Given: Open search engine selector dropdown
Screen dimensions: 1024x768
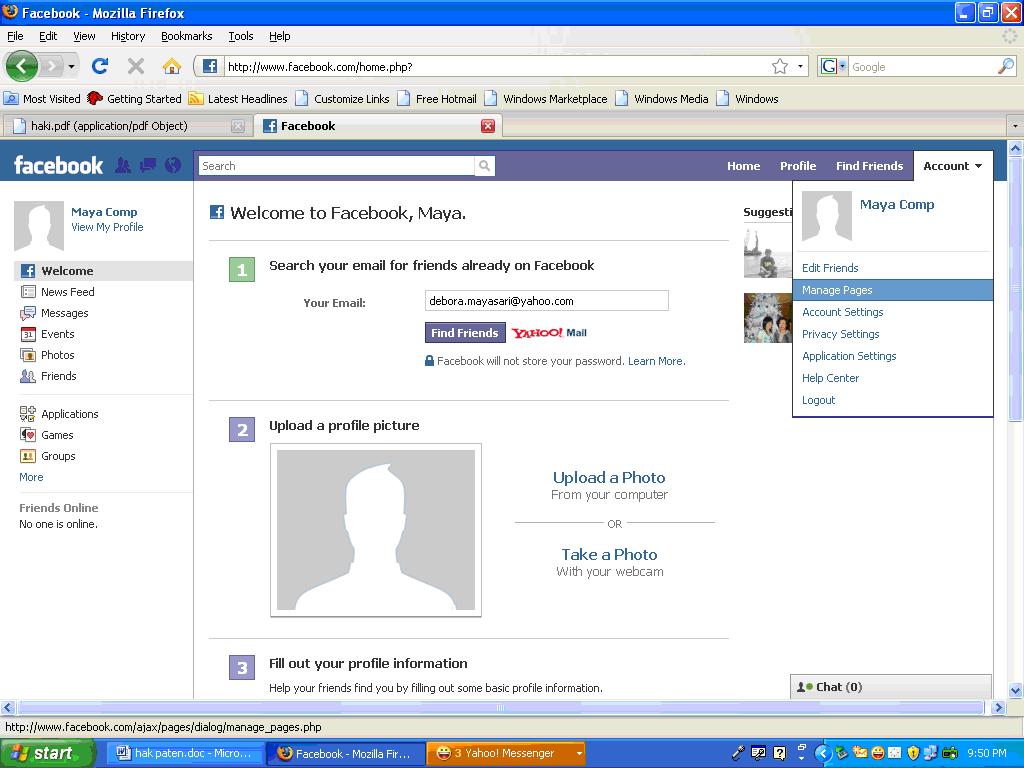Looking at the screenshot, I should click(x=842, y=66).
